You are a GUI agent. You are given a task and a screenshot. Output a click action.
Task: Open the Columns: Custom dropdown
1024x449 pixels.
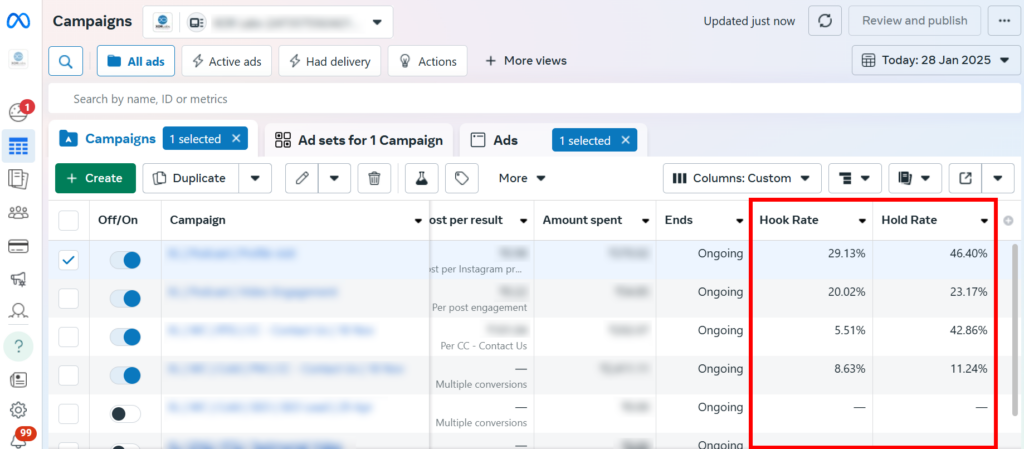742,178
